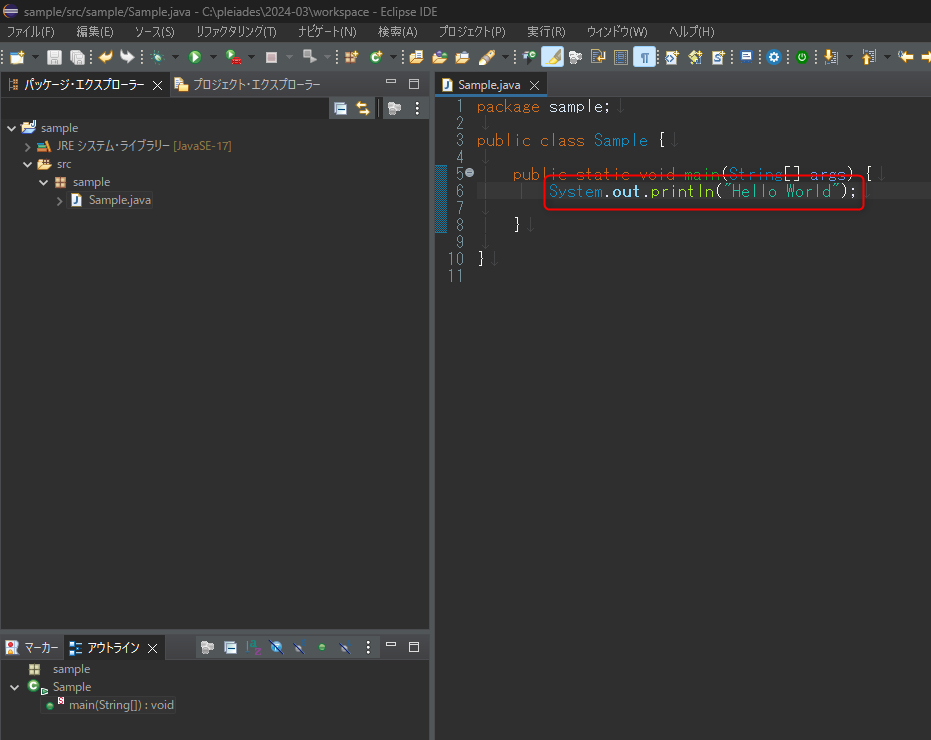Open the Next Annotation dropdown arrow

pos(849,57)
